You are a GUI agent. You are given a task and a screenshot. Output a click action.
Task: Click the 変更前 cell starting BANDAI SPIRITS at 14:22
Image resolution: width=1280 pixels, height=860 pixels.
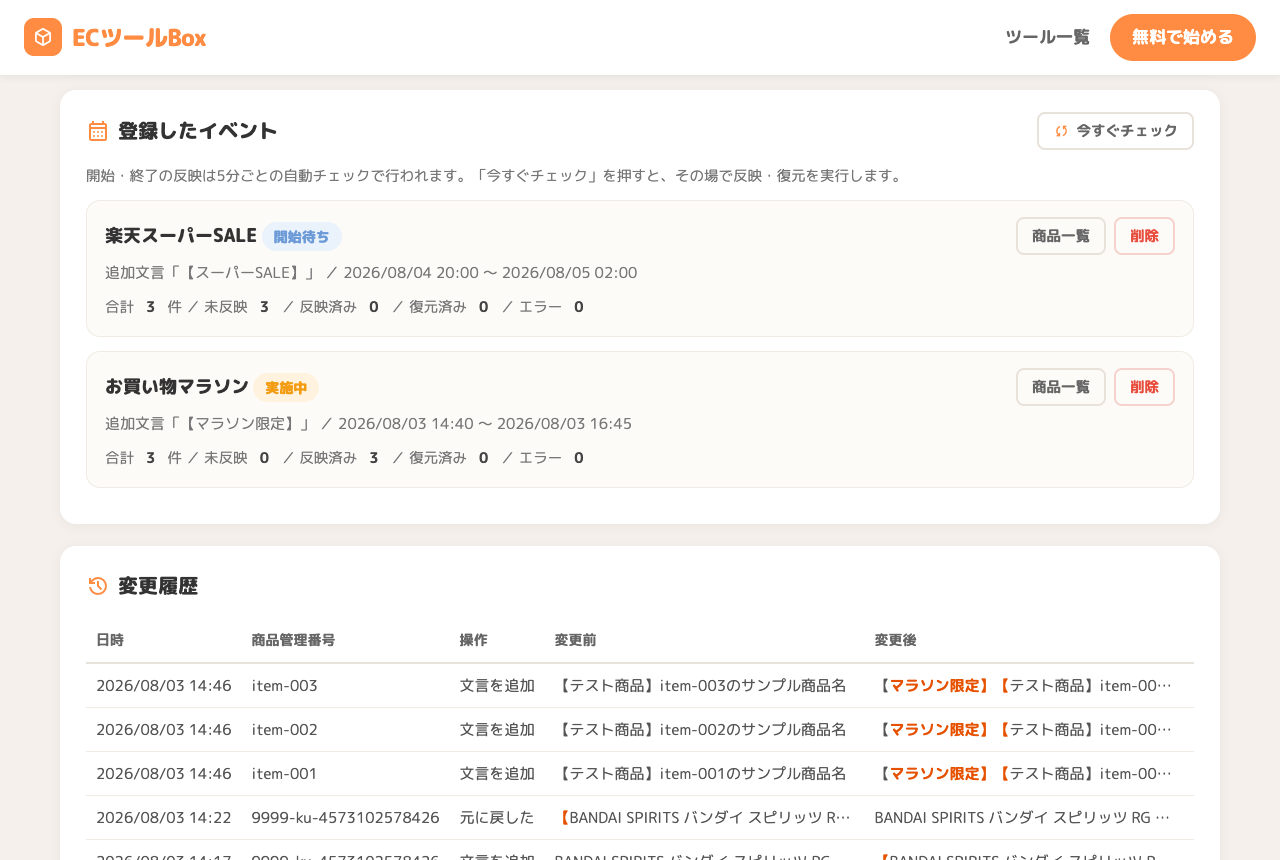click(703, 818)
